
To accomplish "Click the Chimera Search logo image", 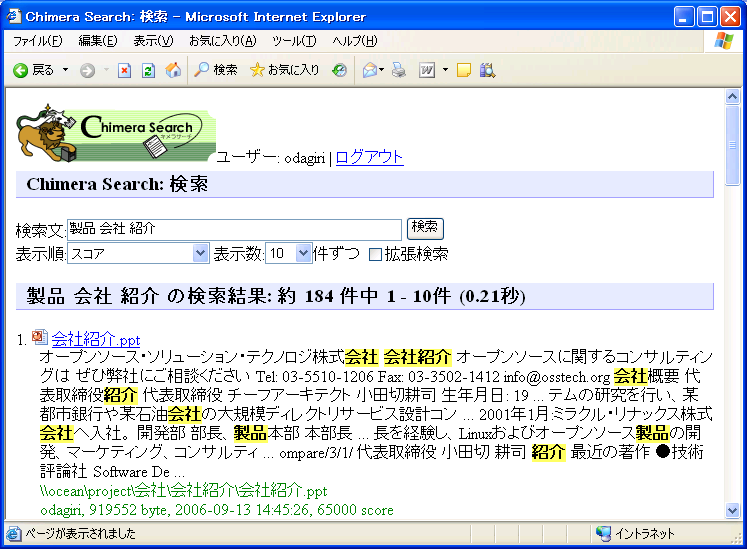I will click(x=116, y=133).
